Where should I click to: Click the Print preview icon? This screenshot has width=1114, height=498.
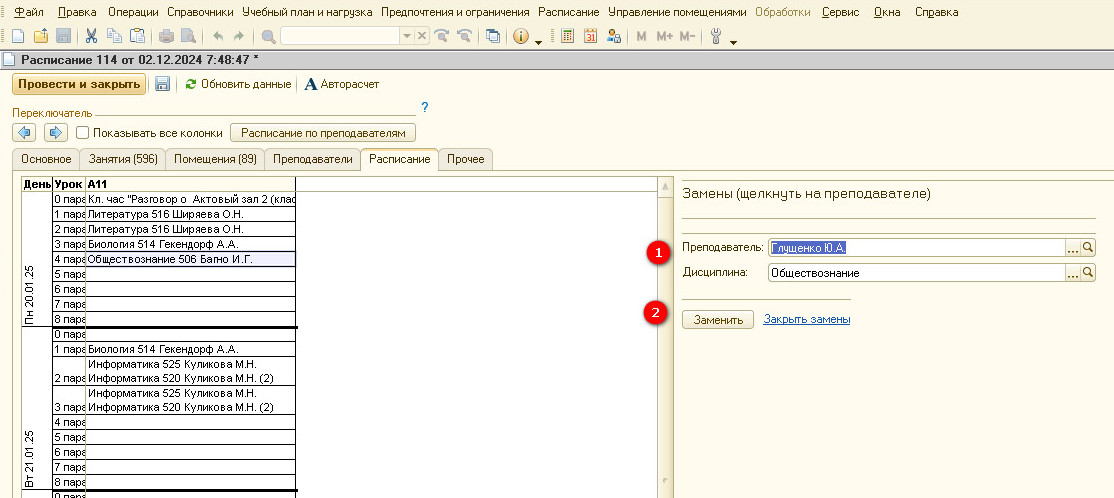pyautogui.click(x=188, y=36)
